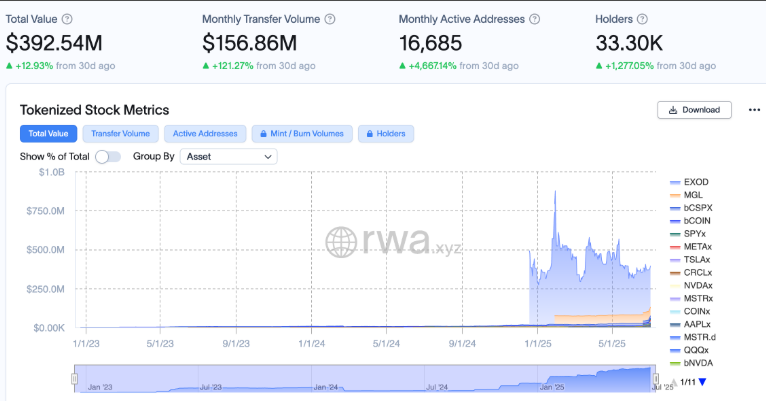The image size is (766, 401).
Task: Click the Monthly Transfer Volume info icon
Action: [330, 19]
